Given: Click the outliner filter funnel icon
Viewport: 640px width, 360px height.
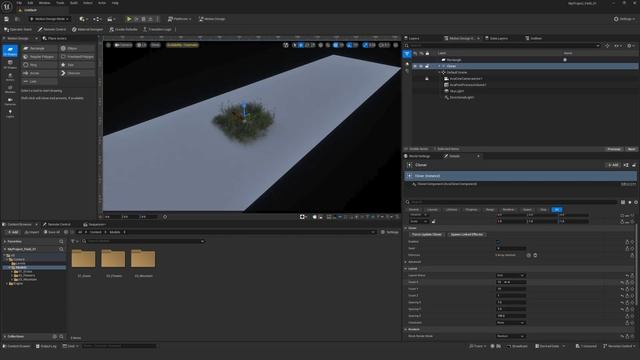Looking at the screenshot, I should point(407,53).
